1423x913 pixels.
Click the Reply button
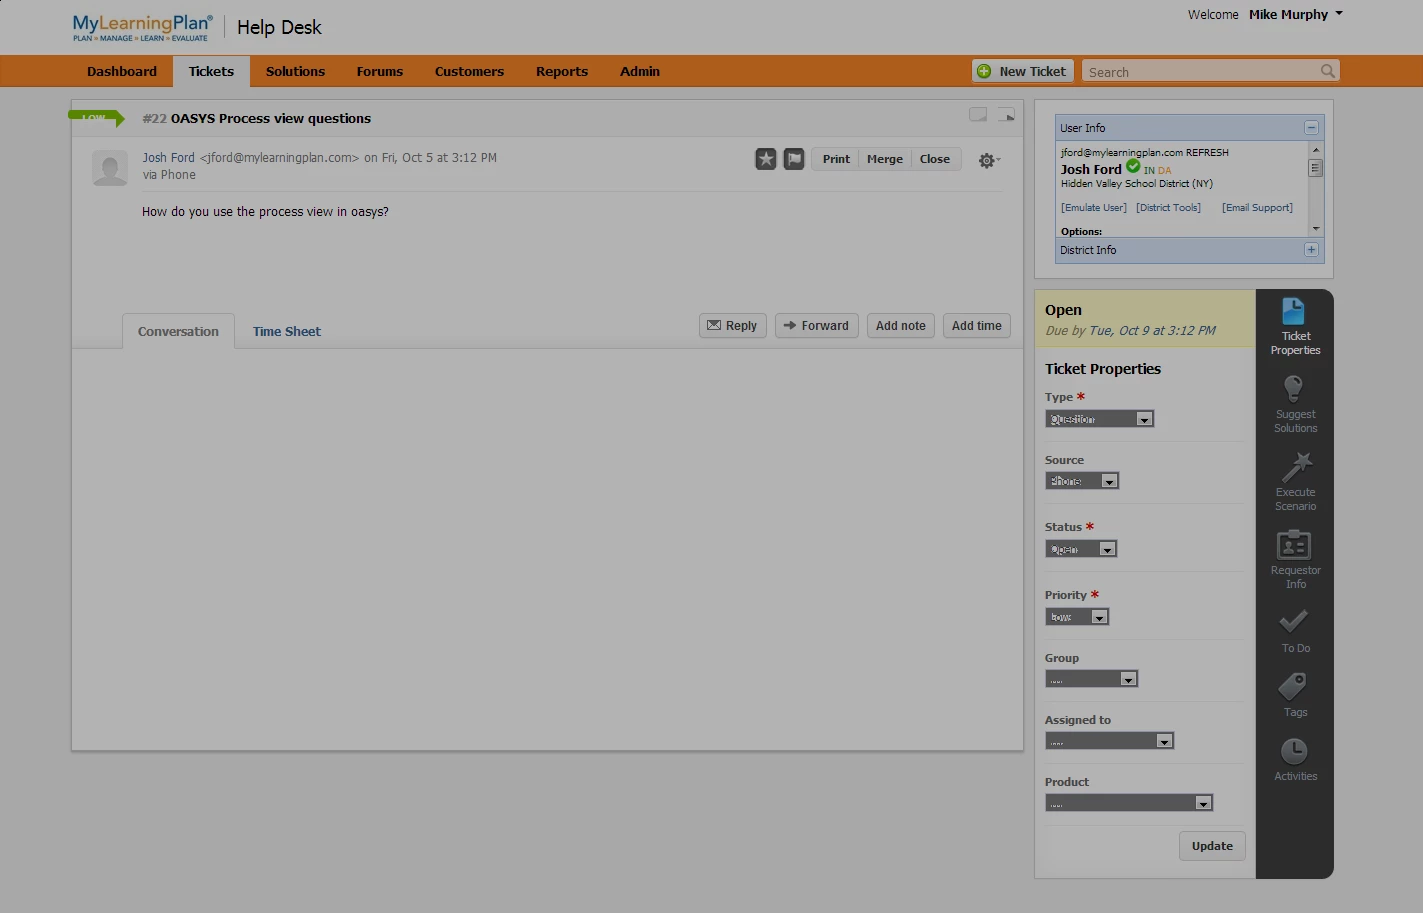[733, 325]
